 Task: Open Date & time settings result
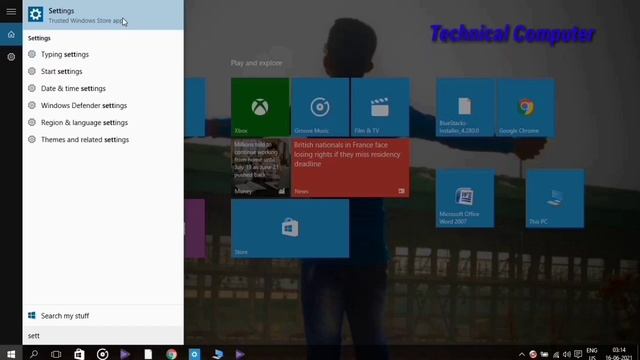point(103,89)
